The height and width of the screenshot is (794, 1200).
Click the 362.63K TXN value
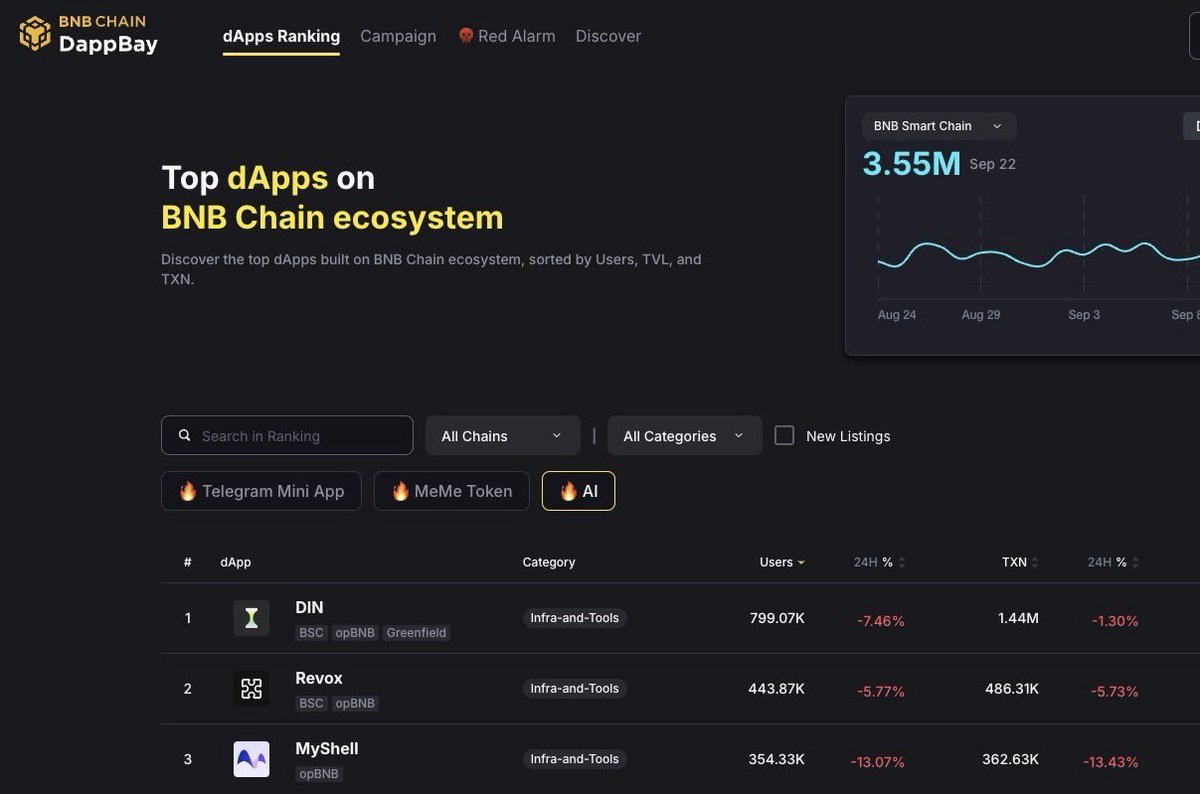(1010, 759)
